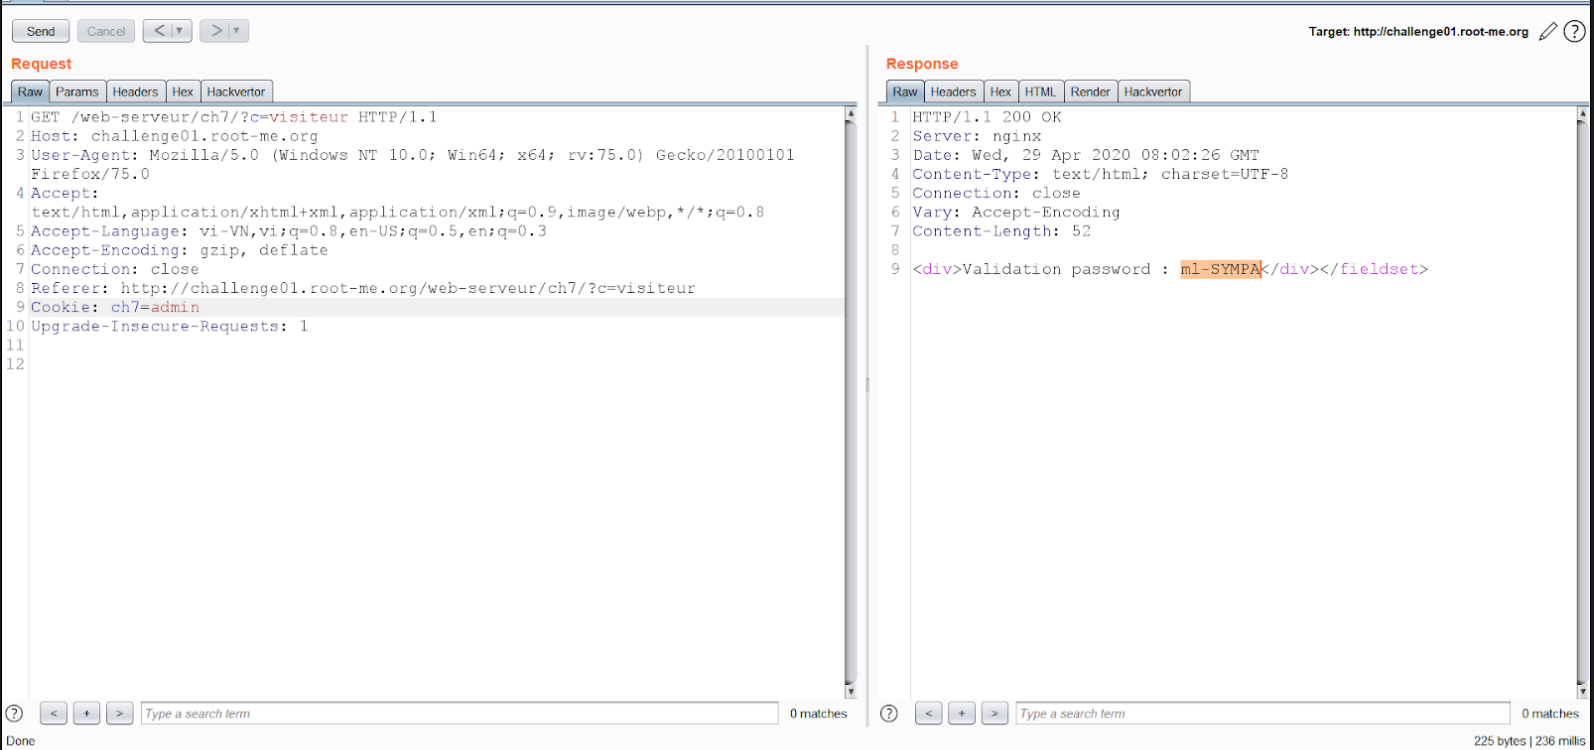Click the Response pane scrollbar down arrow
Viewport: 1594px width, 750px height.
click(1582, 691)
